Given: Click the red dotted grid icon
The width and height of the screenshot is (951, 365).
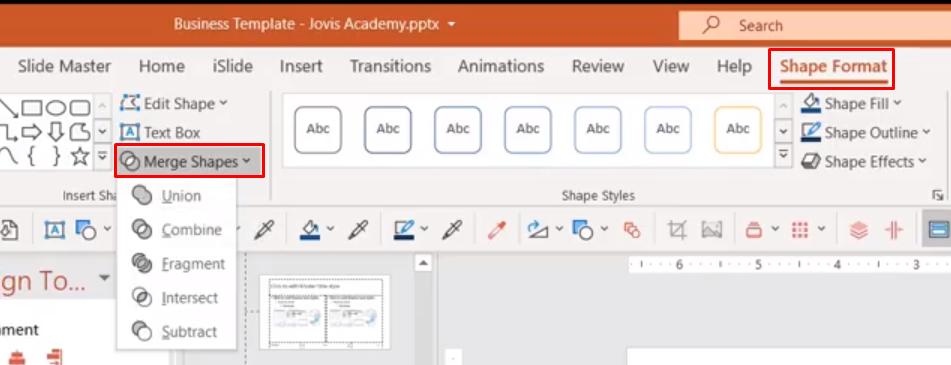Looking at the screenshot, I should [x=801, y=230].
